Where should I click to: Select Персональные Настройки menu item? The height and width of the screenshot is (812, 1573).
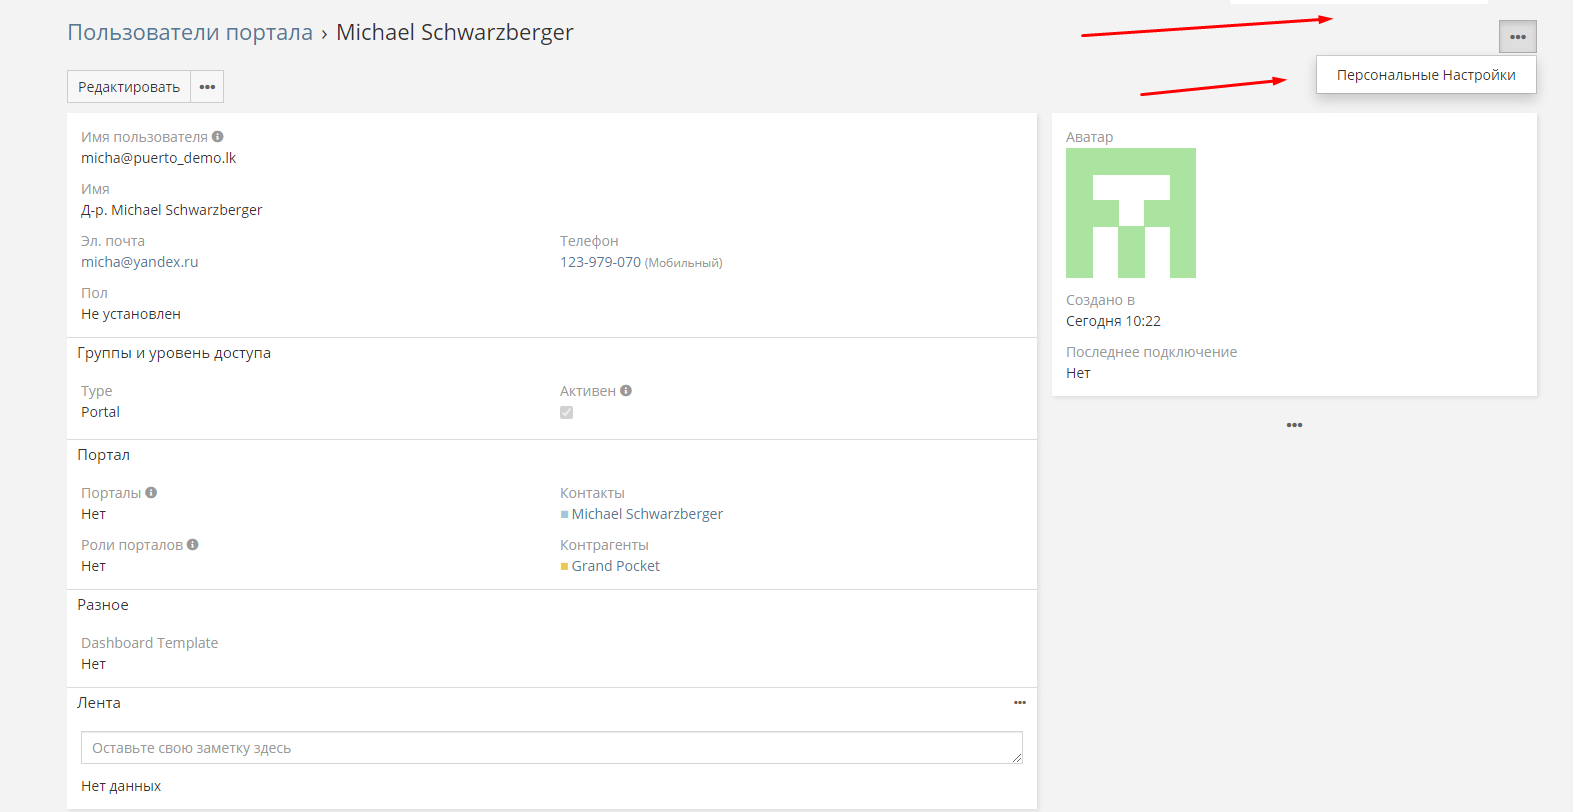[1425, 75]
